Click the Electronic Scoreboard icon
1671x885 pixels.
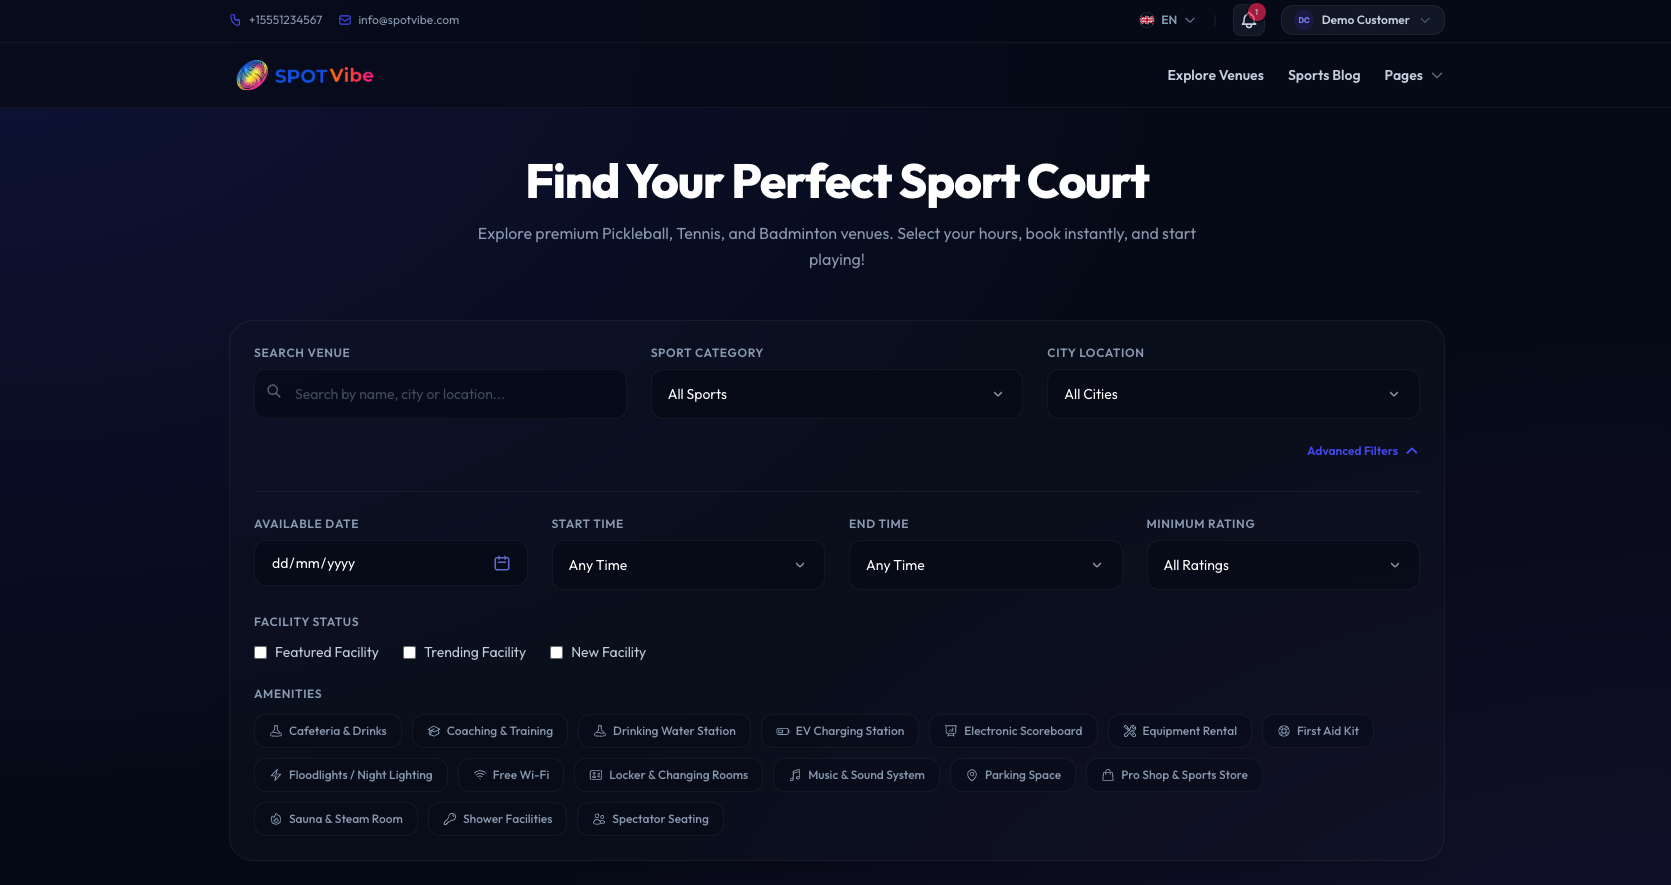(951, 731)
